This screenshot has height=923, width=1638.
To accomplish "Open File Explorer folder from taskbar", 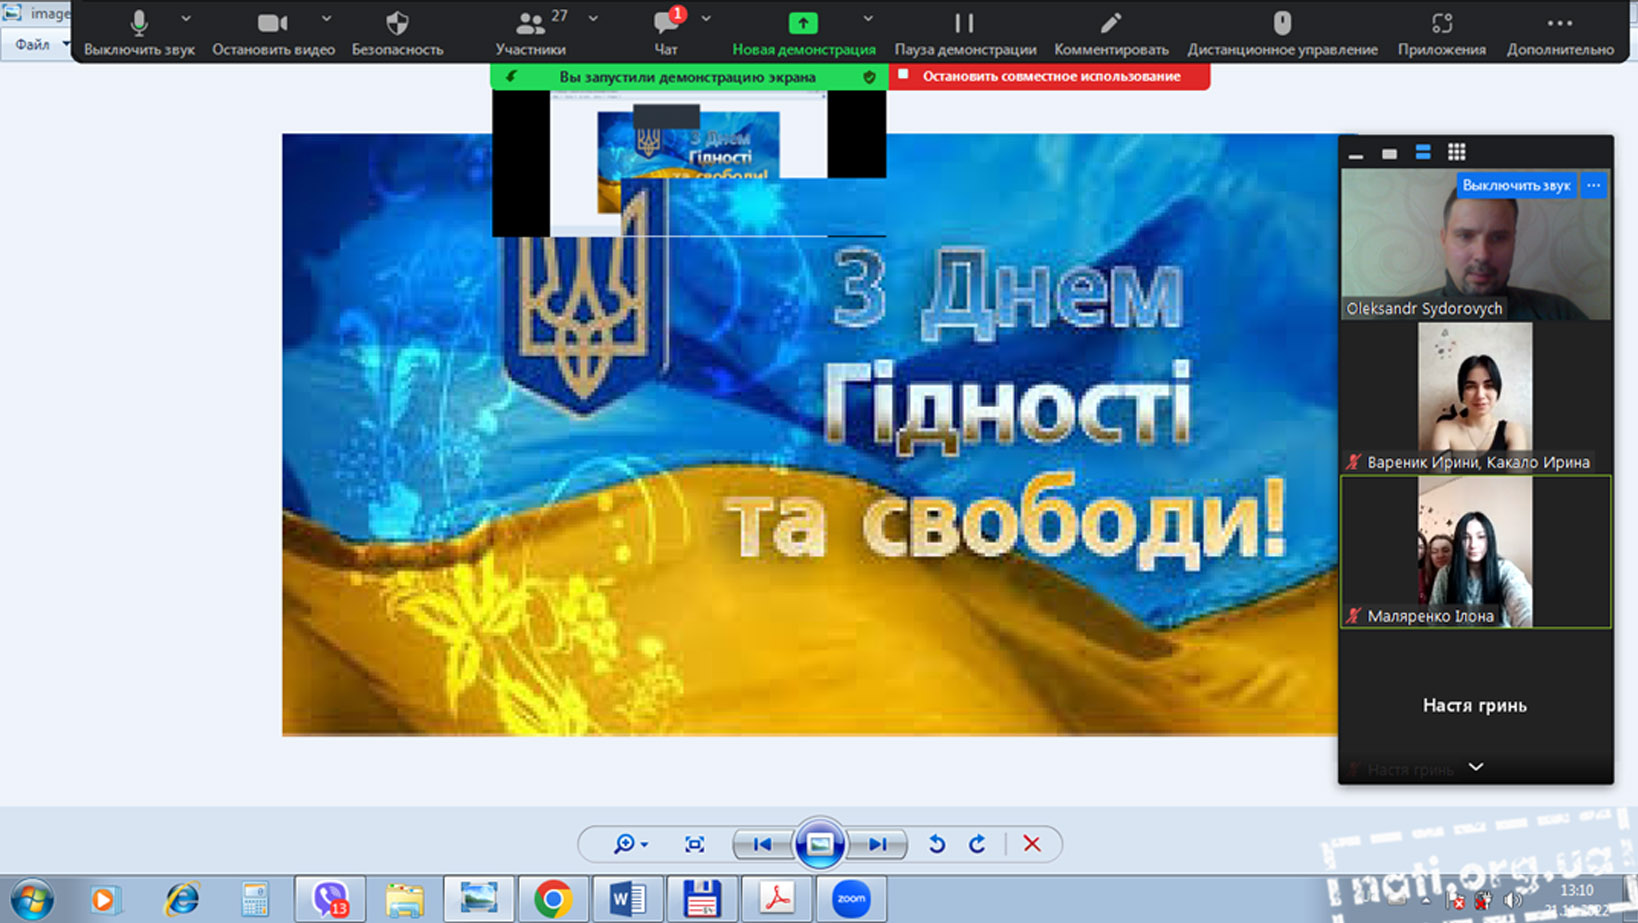I will pos(404,900).
